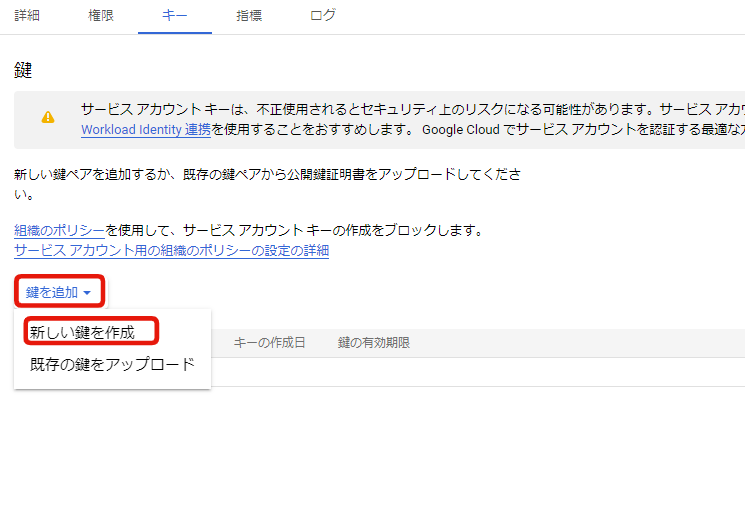745x515 pixels.
Task: Select the キー tab
Action: click(175, 16)
